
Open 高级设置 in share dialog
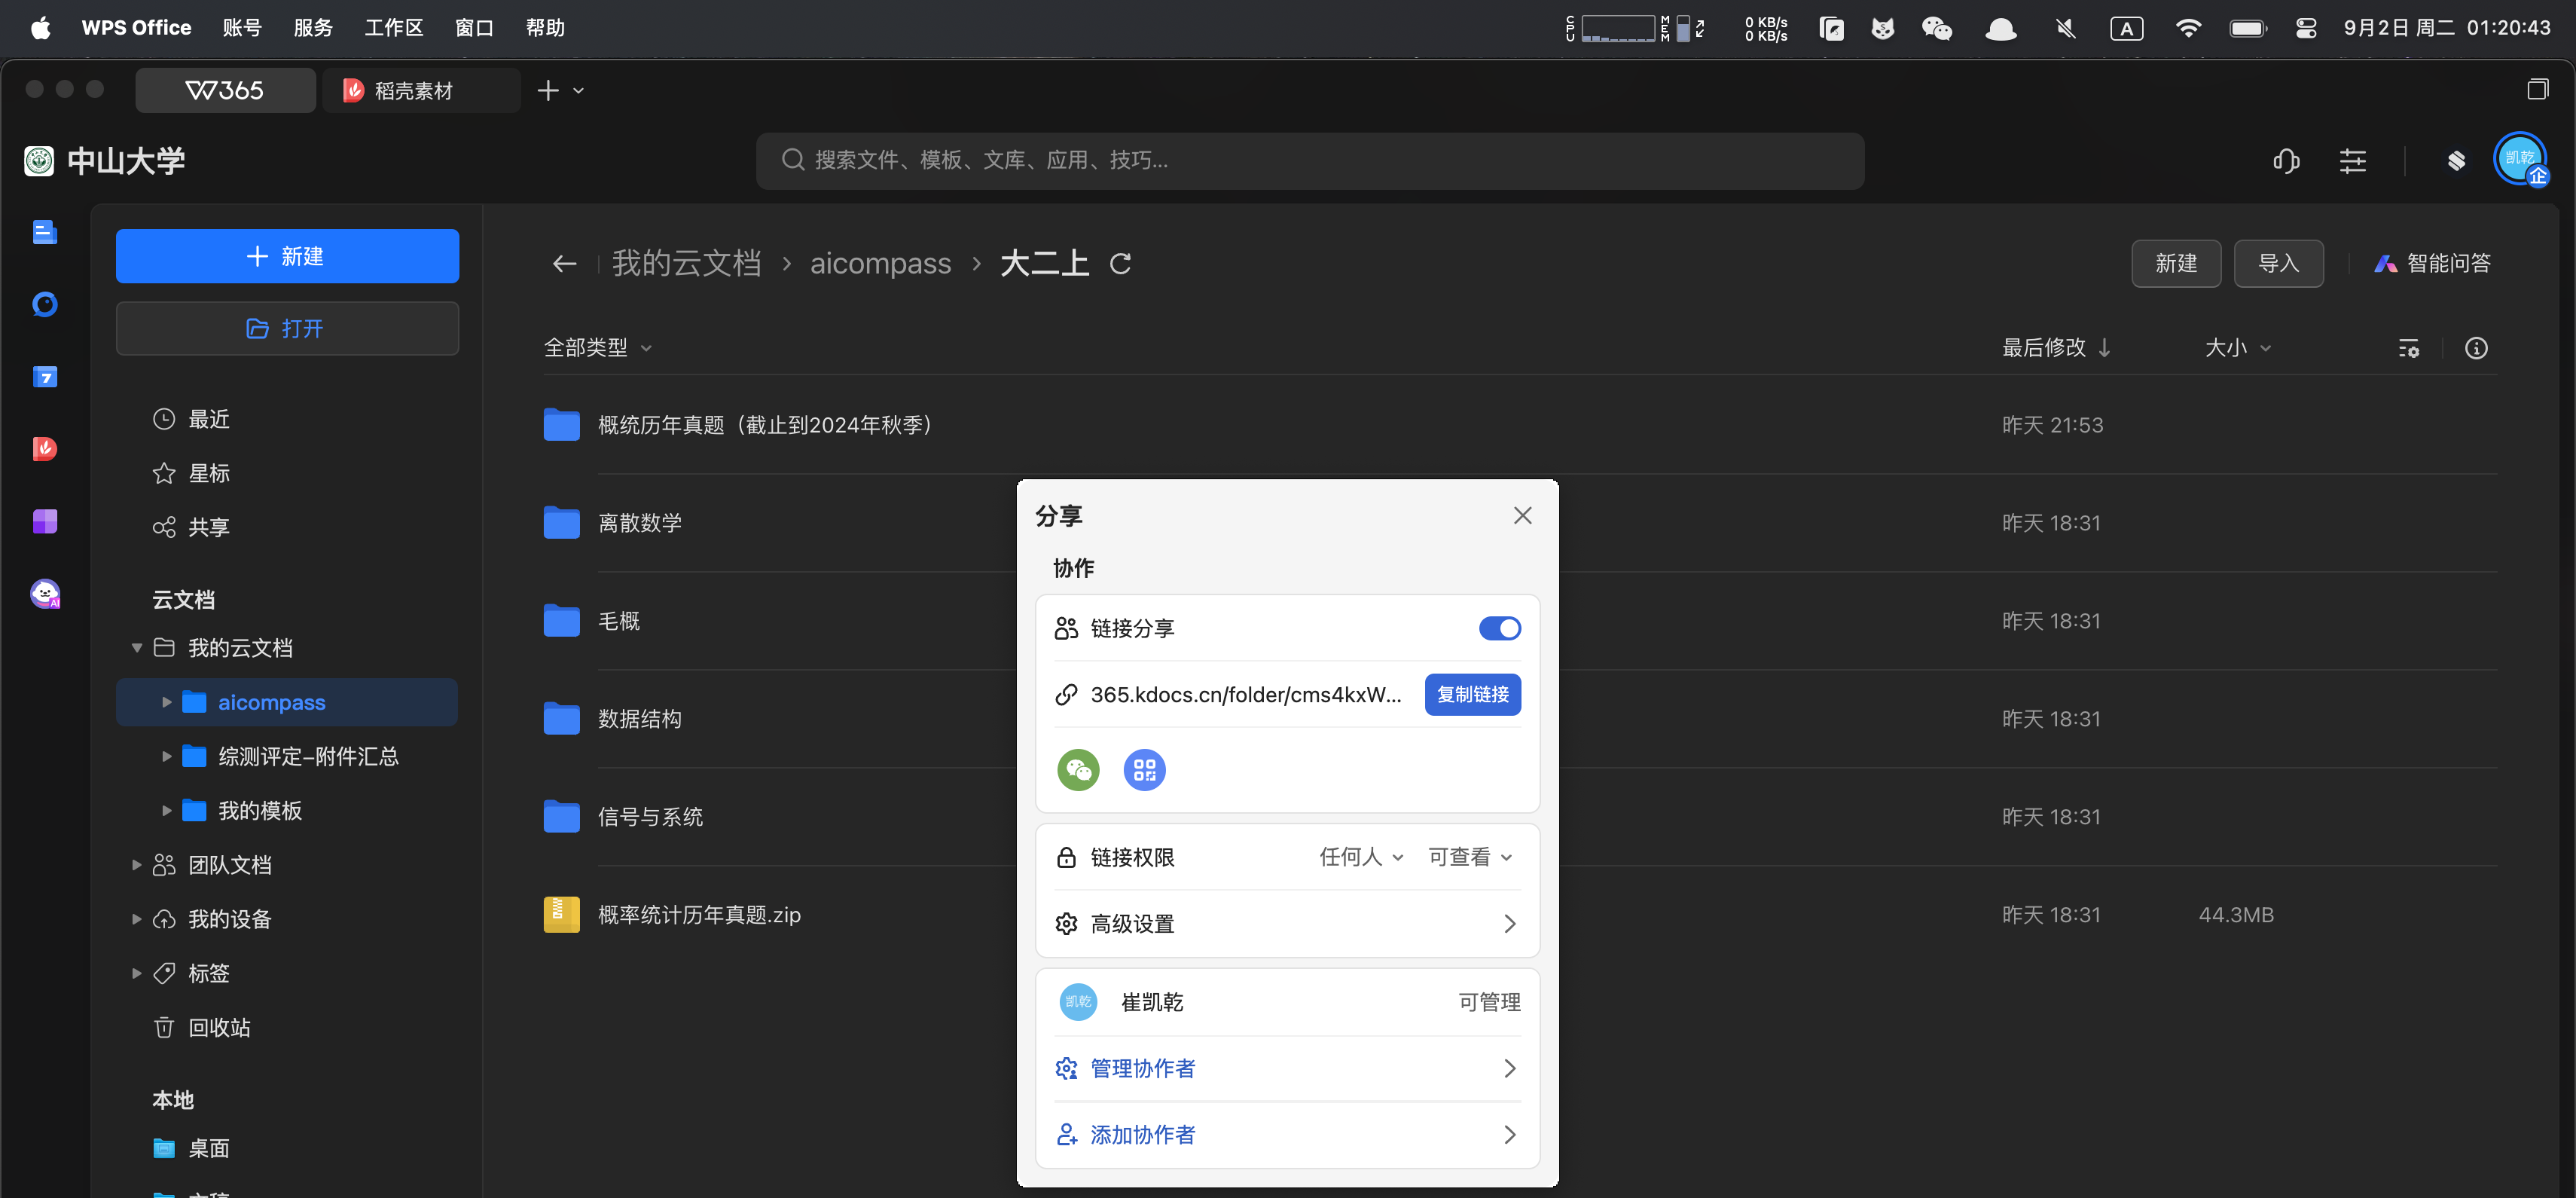pos(1287,923)
